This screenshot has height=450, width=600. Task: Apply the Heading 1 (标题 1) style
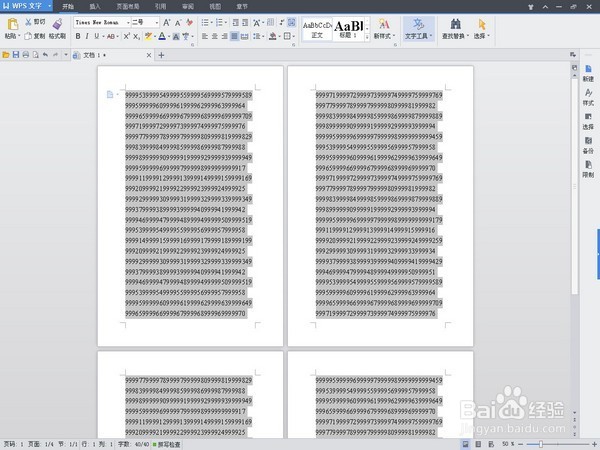348,29
